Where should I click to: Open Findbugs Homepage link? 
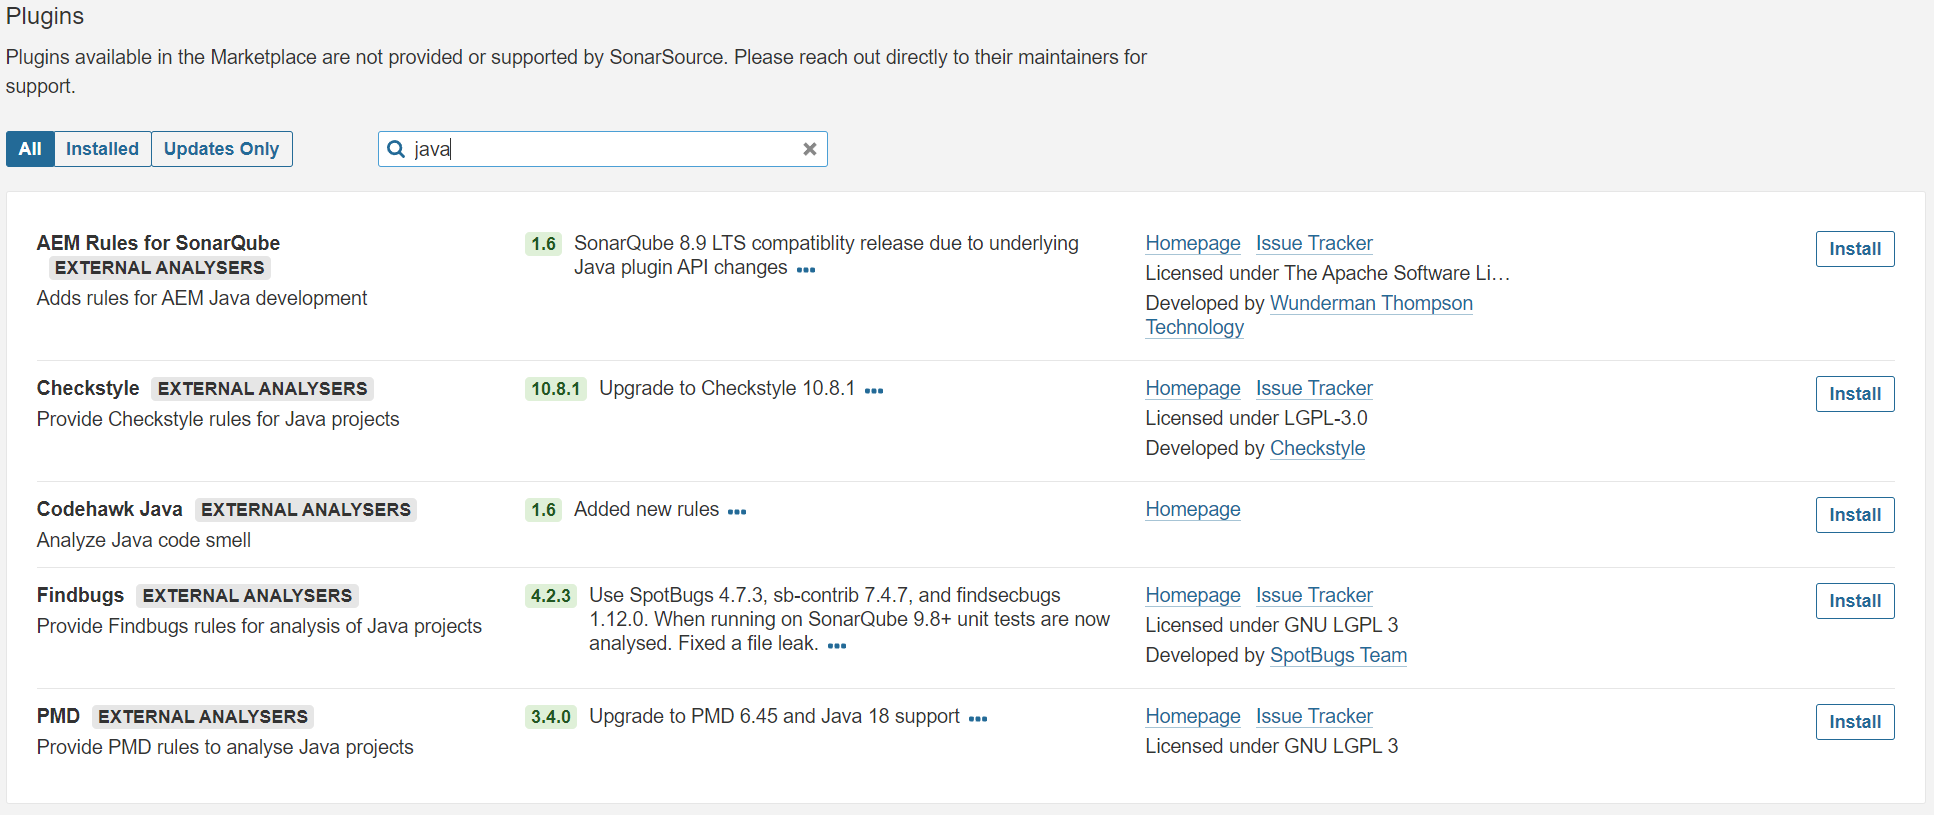point(1193,595)
